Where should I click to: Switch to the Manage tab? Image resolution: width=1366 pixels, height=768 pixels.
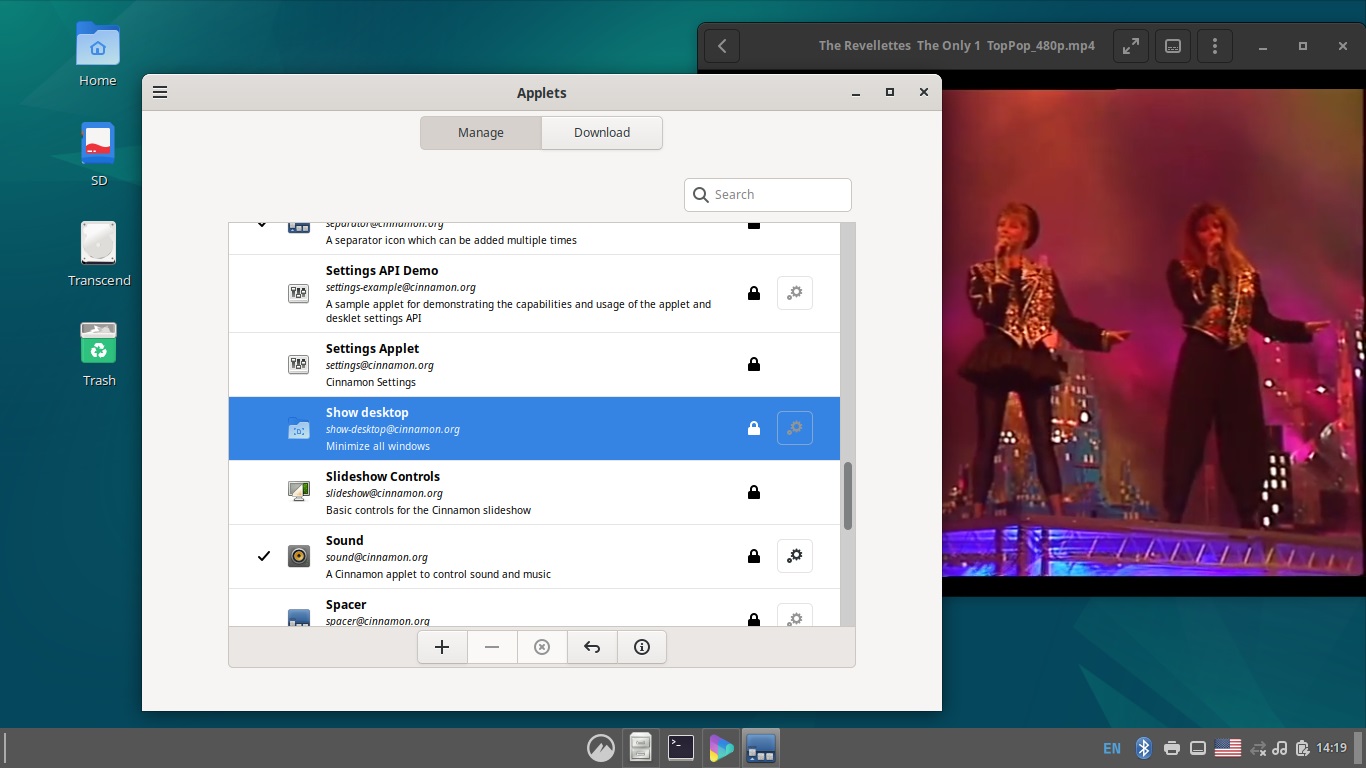point(481,133)
